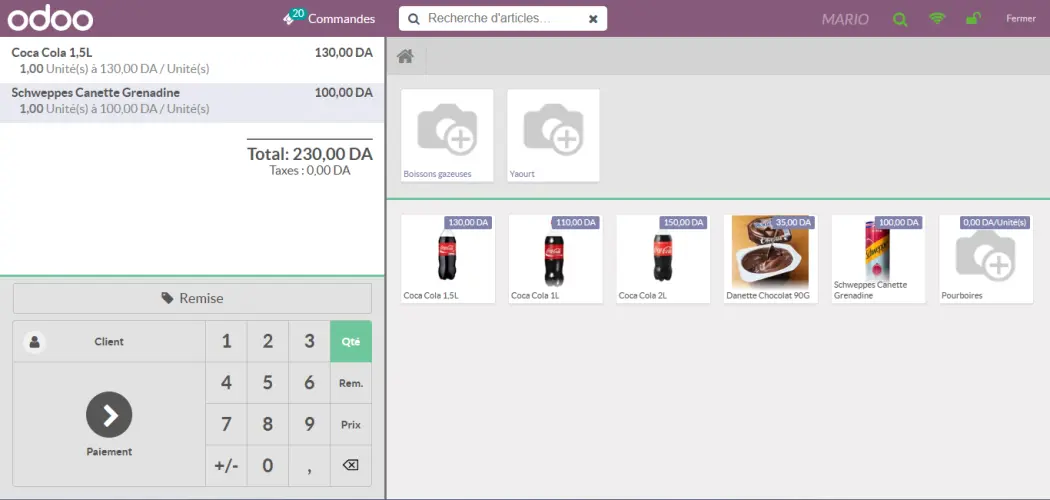1050x500 pixels.
Task: Click the client person avatar icon
Action: (x=34, y=342)
